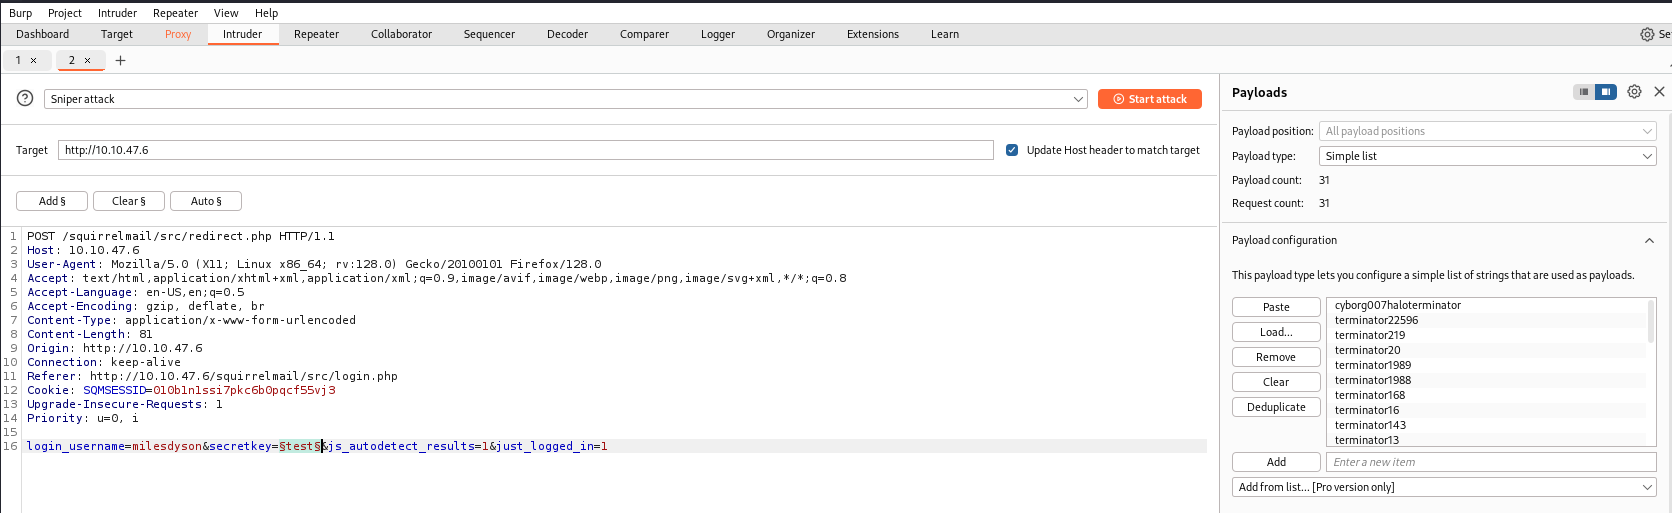Add a new Intruder tab
1672x513 pixels.
[120, 60]
